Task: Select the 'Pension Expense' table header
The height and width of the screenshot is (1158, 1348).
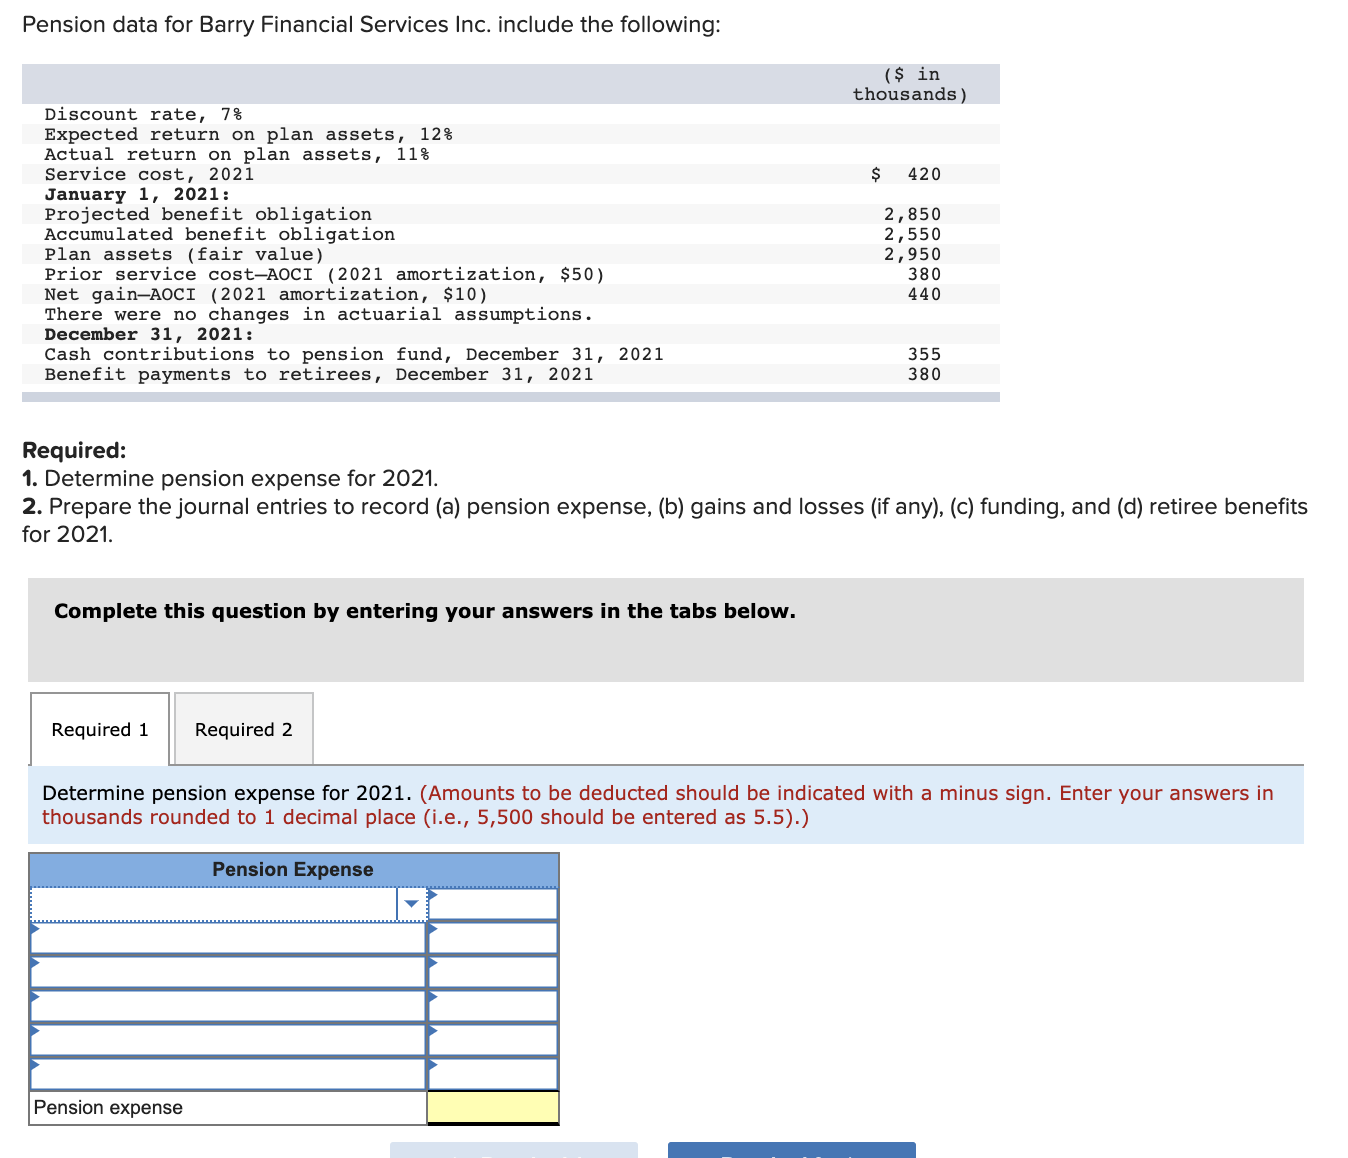Action: [293, 870]
